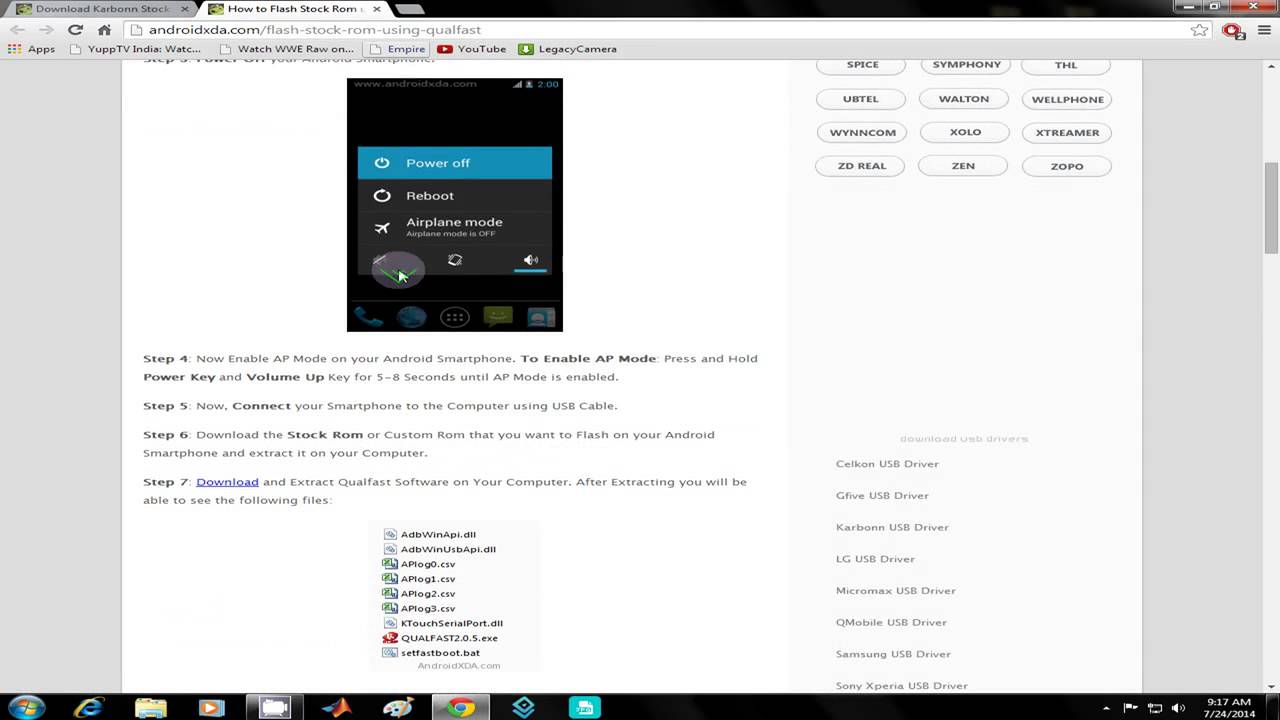Click the SYMPHONY brand button

[966, 65]
